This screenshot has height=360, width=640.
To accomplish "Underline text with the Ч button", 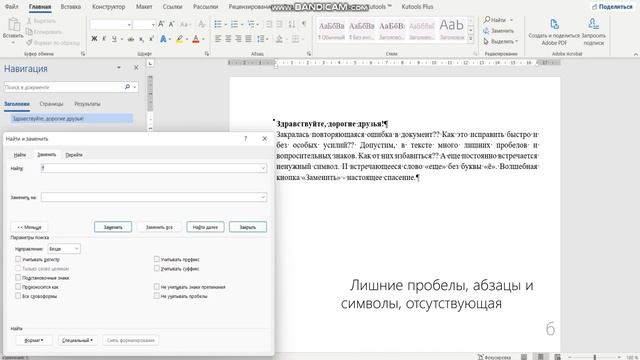I will [114, 39].
